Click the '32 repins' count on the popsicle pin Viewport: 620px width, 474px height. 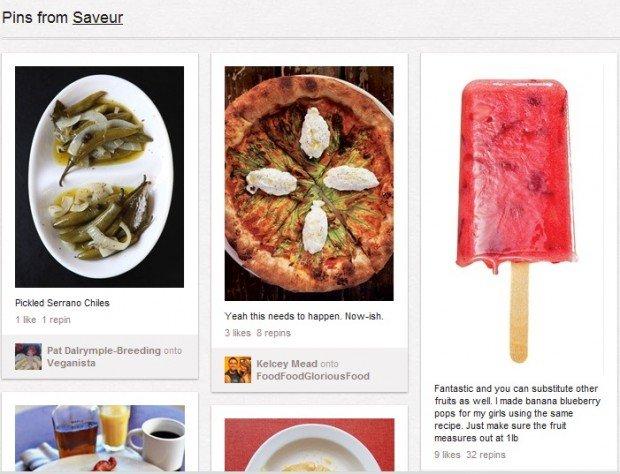pyautogui.click(x=486, y=455)
